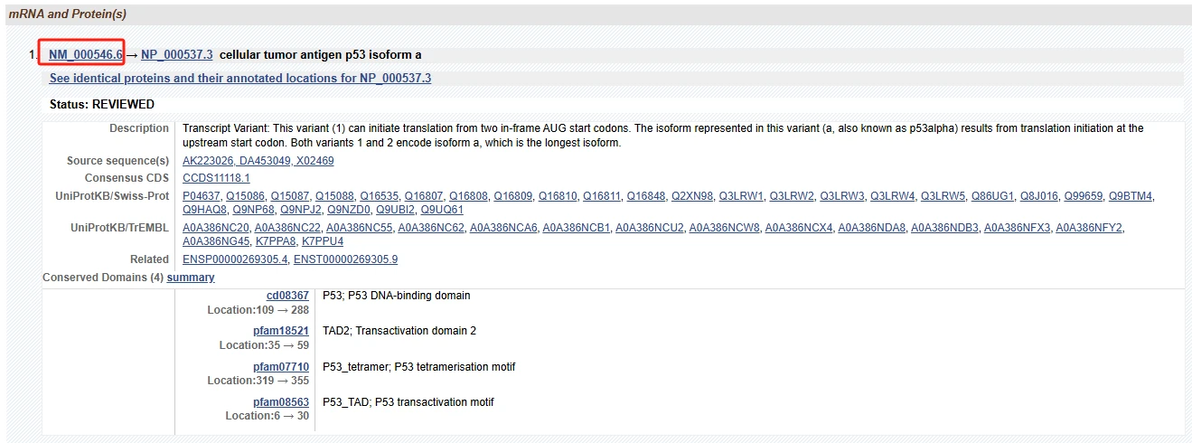
Task: Open cd08367 P53 DNA-binding domain entry
Action: point(287,296)
